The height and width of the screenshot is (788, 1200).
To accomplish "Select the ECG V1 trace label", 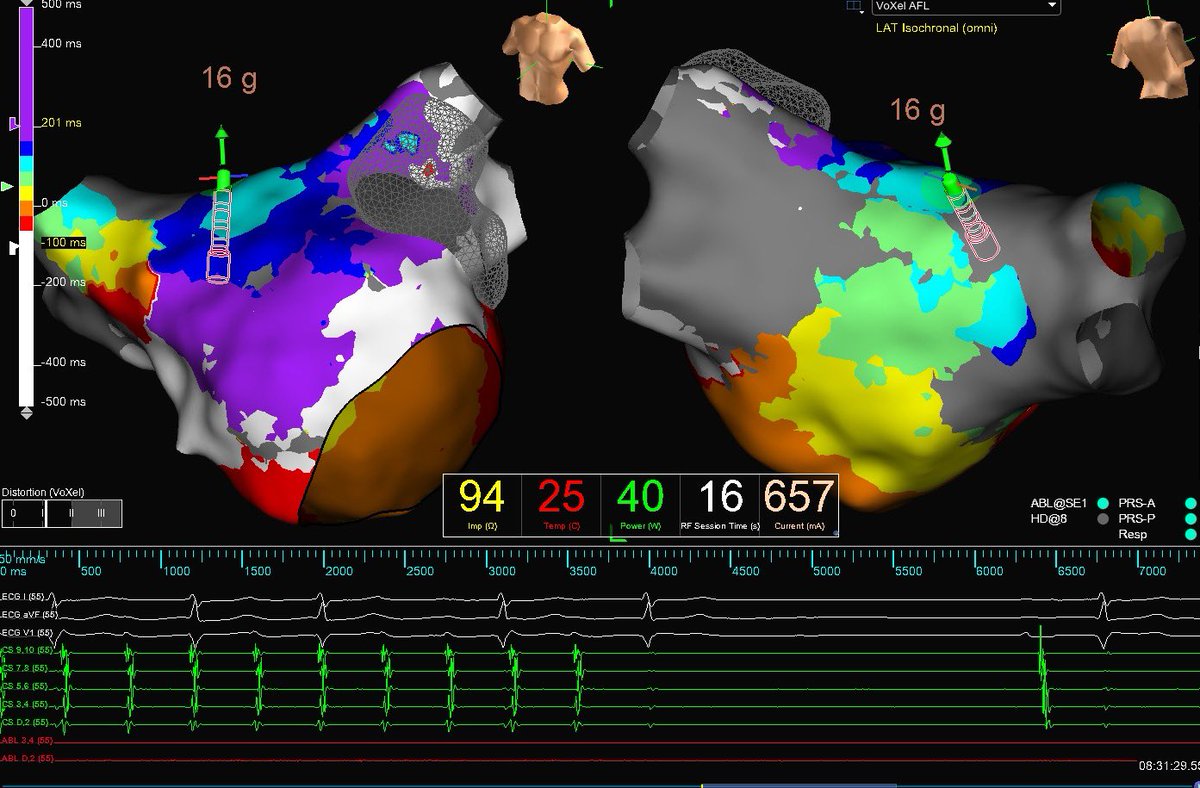I will pos(27,633).
